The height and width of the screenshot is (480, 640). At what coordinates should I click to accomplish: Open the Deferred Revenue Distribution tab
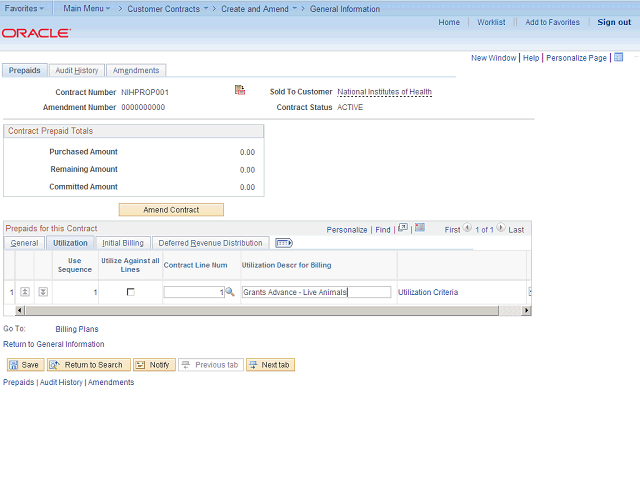click(210, 243)
